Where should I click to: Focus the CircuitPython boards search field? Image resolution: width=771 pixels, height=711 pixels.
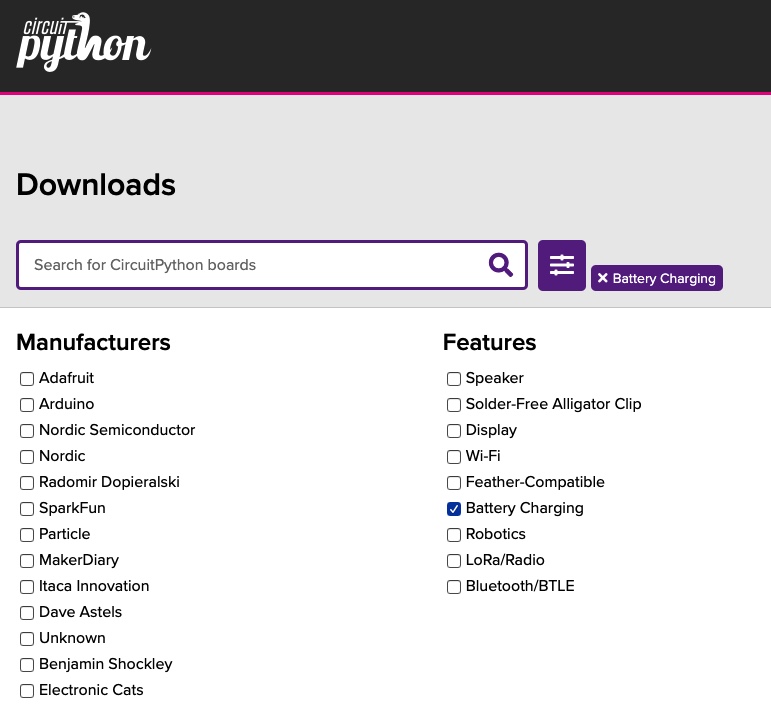(x=272, y=265)
